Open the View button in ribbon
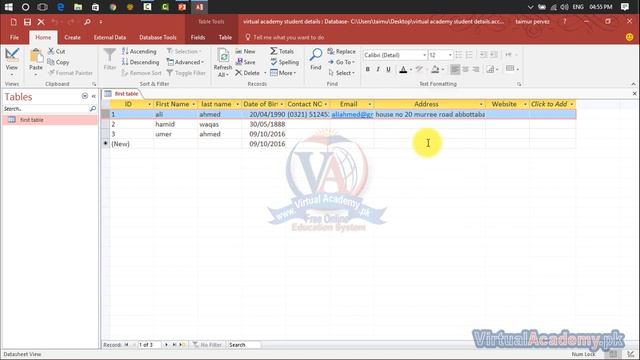The width and height of the screenshot is (640, 360). (x=12, y=60)
